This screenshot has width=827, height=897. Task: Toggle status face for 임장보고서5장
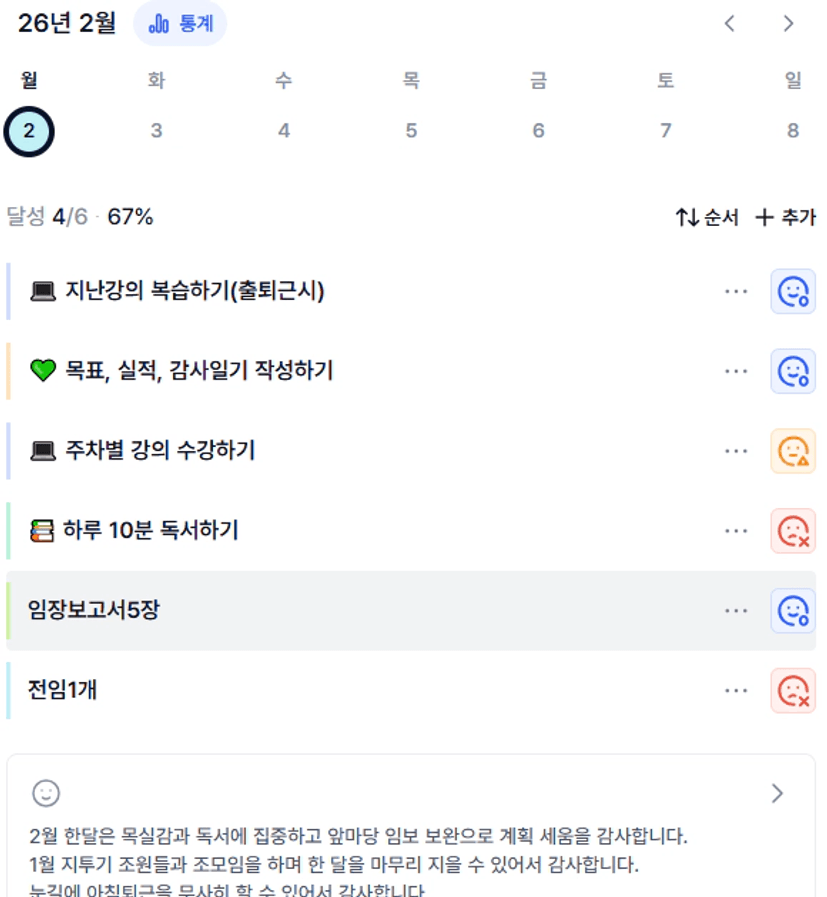tap(793, 611)
